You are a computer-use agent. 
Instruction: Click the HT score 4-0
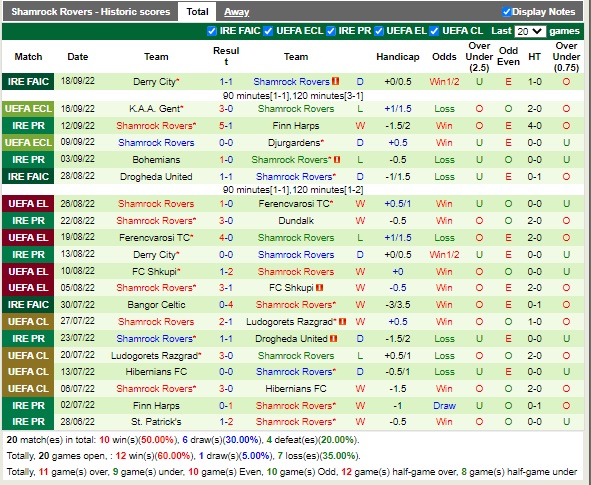[534, 125]
